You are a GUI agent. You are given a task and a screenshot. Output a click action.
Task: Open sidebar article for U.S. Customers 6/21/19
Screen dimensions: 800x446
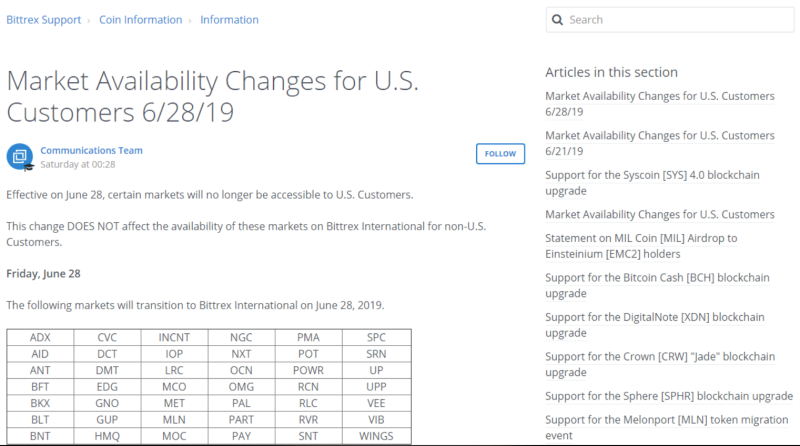(659, 143)
